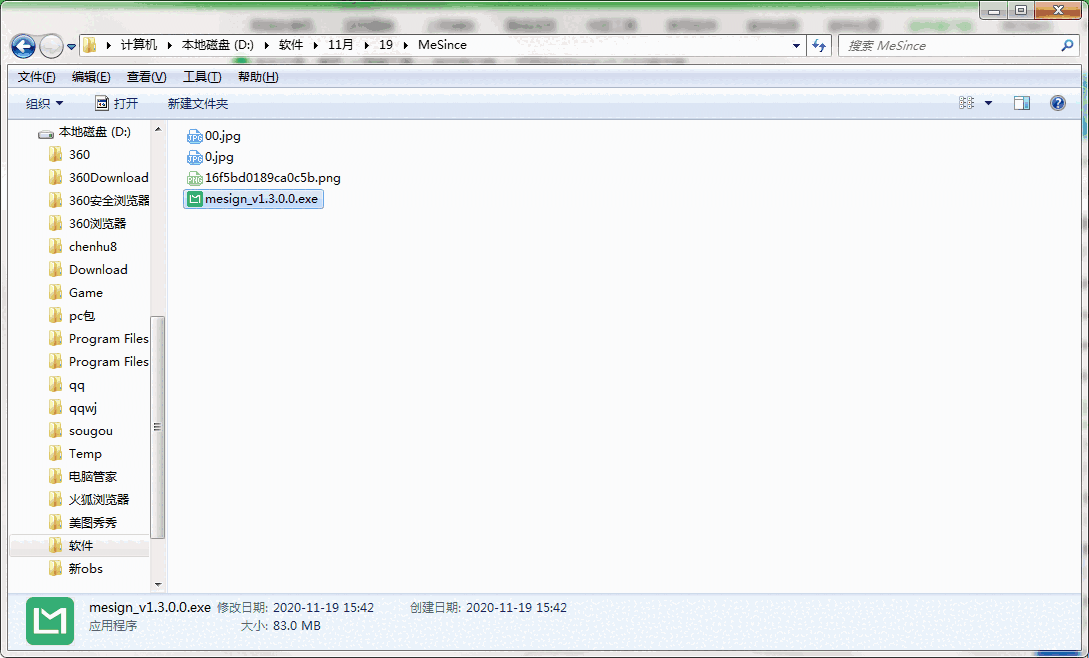Open the Download folder in the tree
This screenshot has height=658, width=1089.
tap(98, 270)
